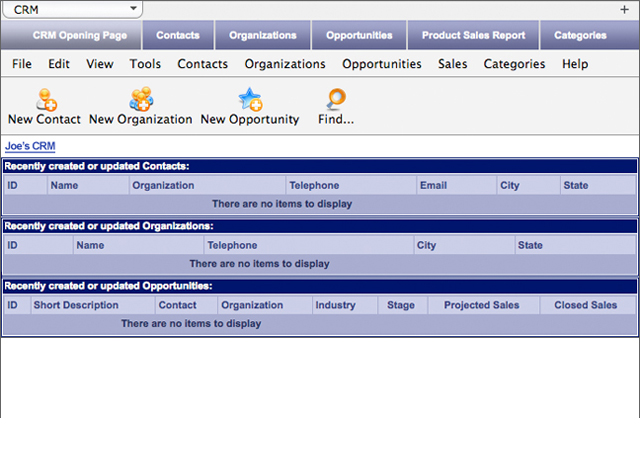Viewport: 640px width, 468px height.
Task: Click the New Opportunity star icon
Action: pyautogui.click(x=250, y=99)
